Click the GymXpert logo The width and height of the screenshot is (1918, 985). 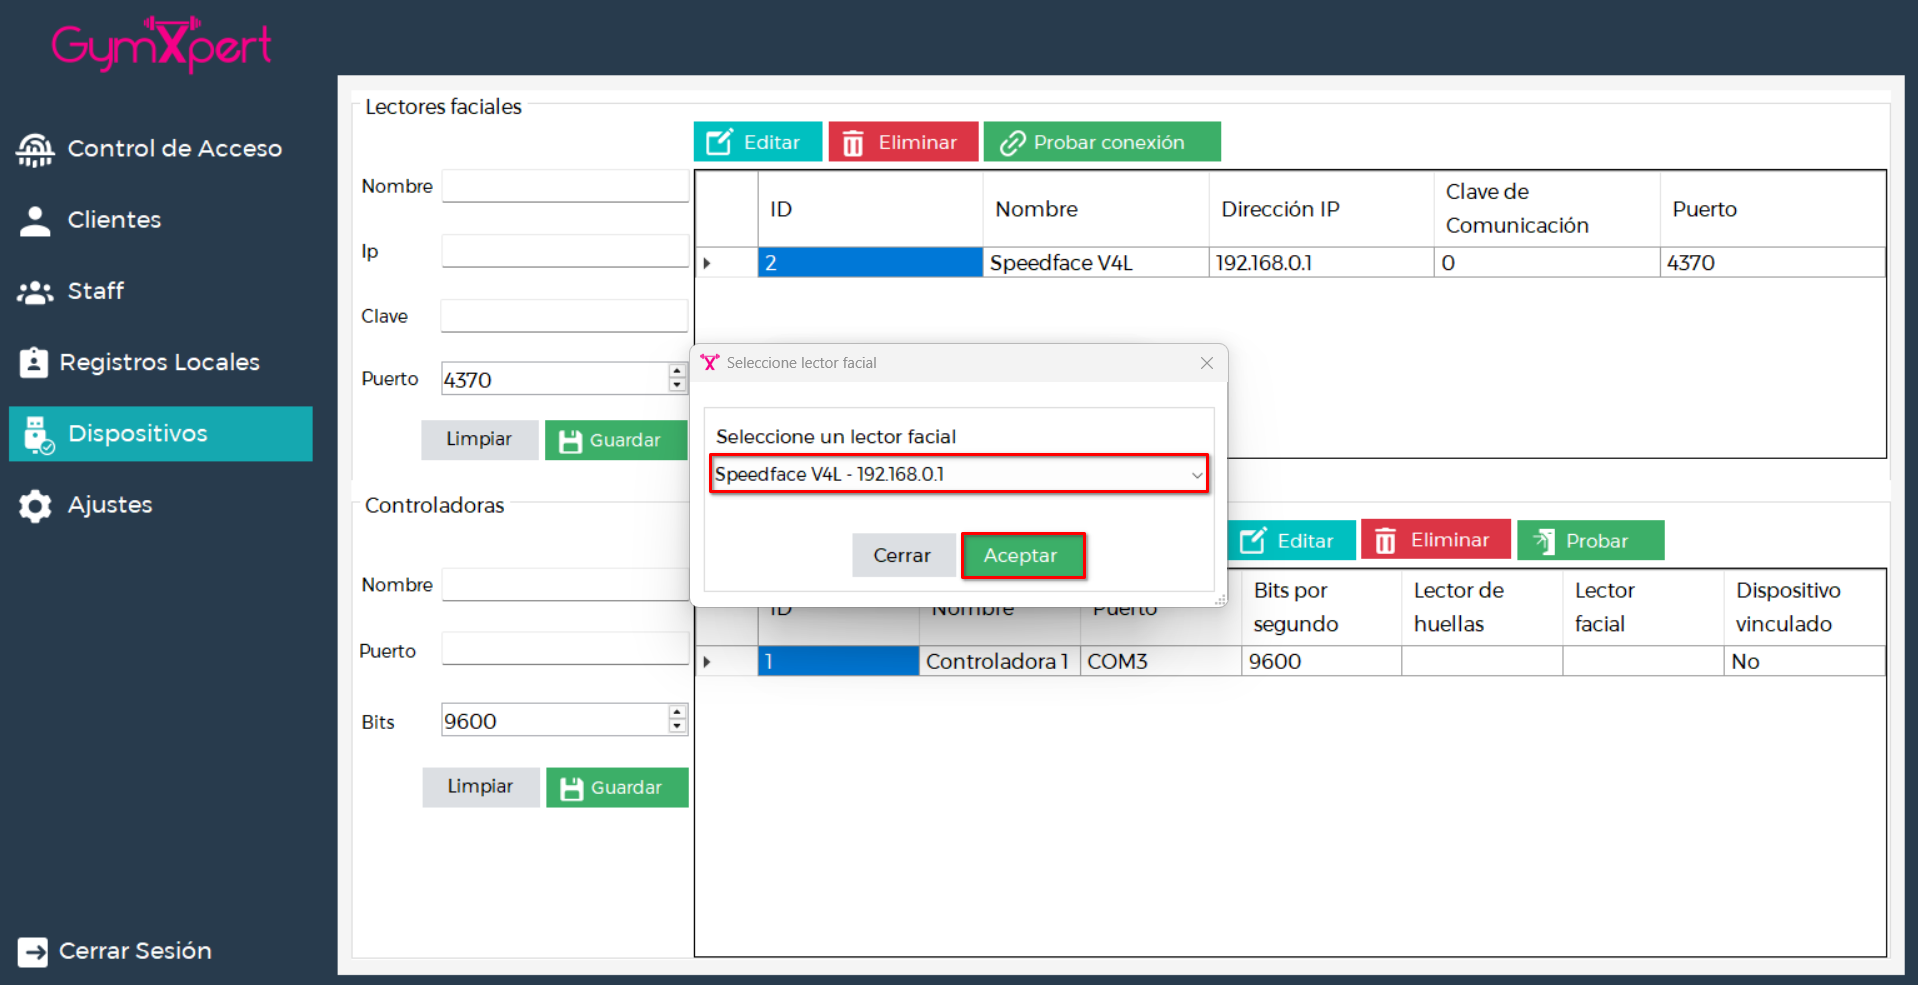(161, 45)
